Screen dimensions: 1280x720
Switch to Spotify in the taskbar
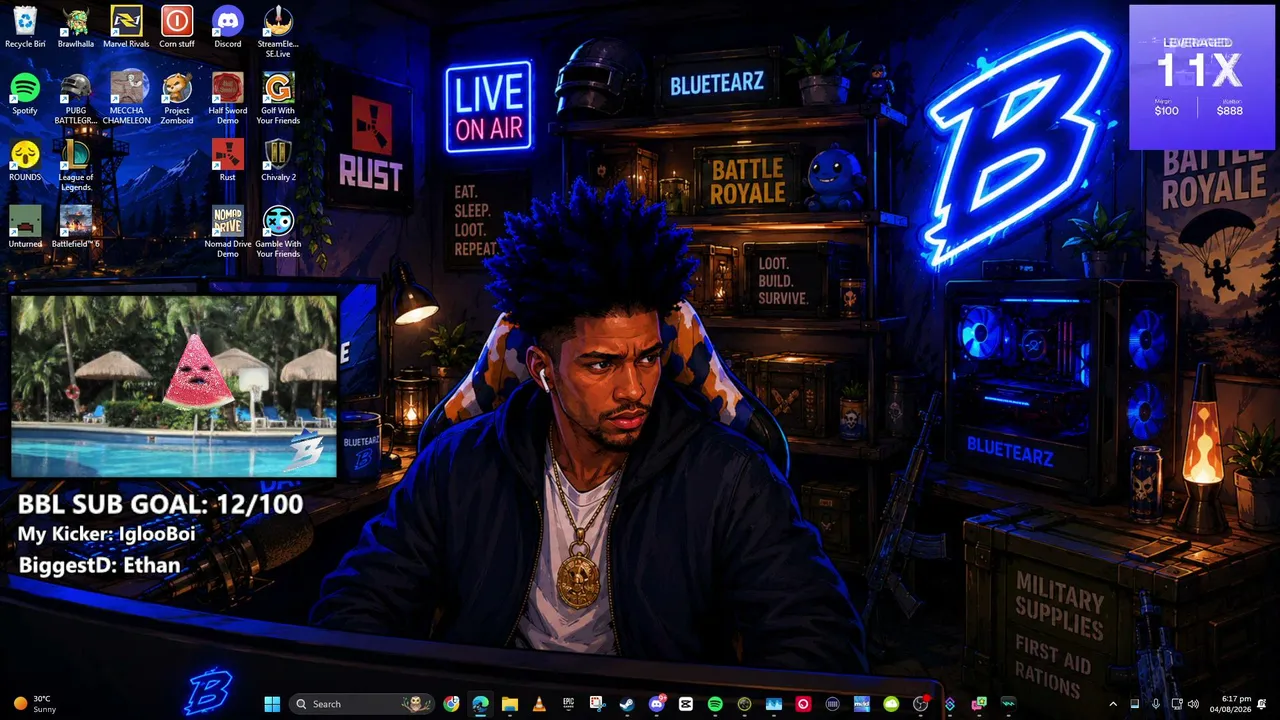click(715, 704)
